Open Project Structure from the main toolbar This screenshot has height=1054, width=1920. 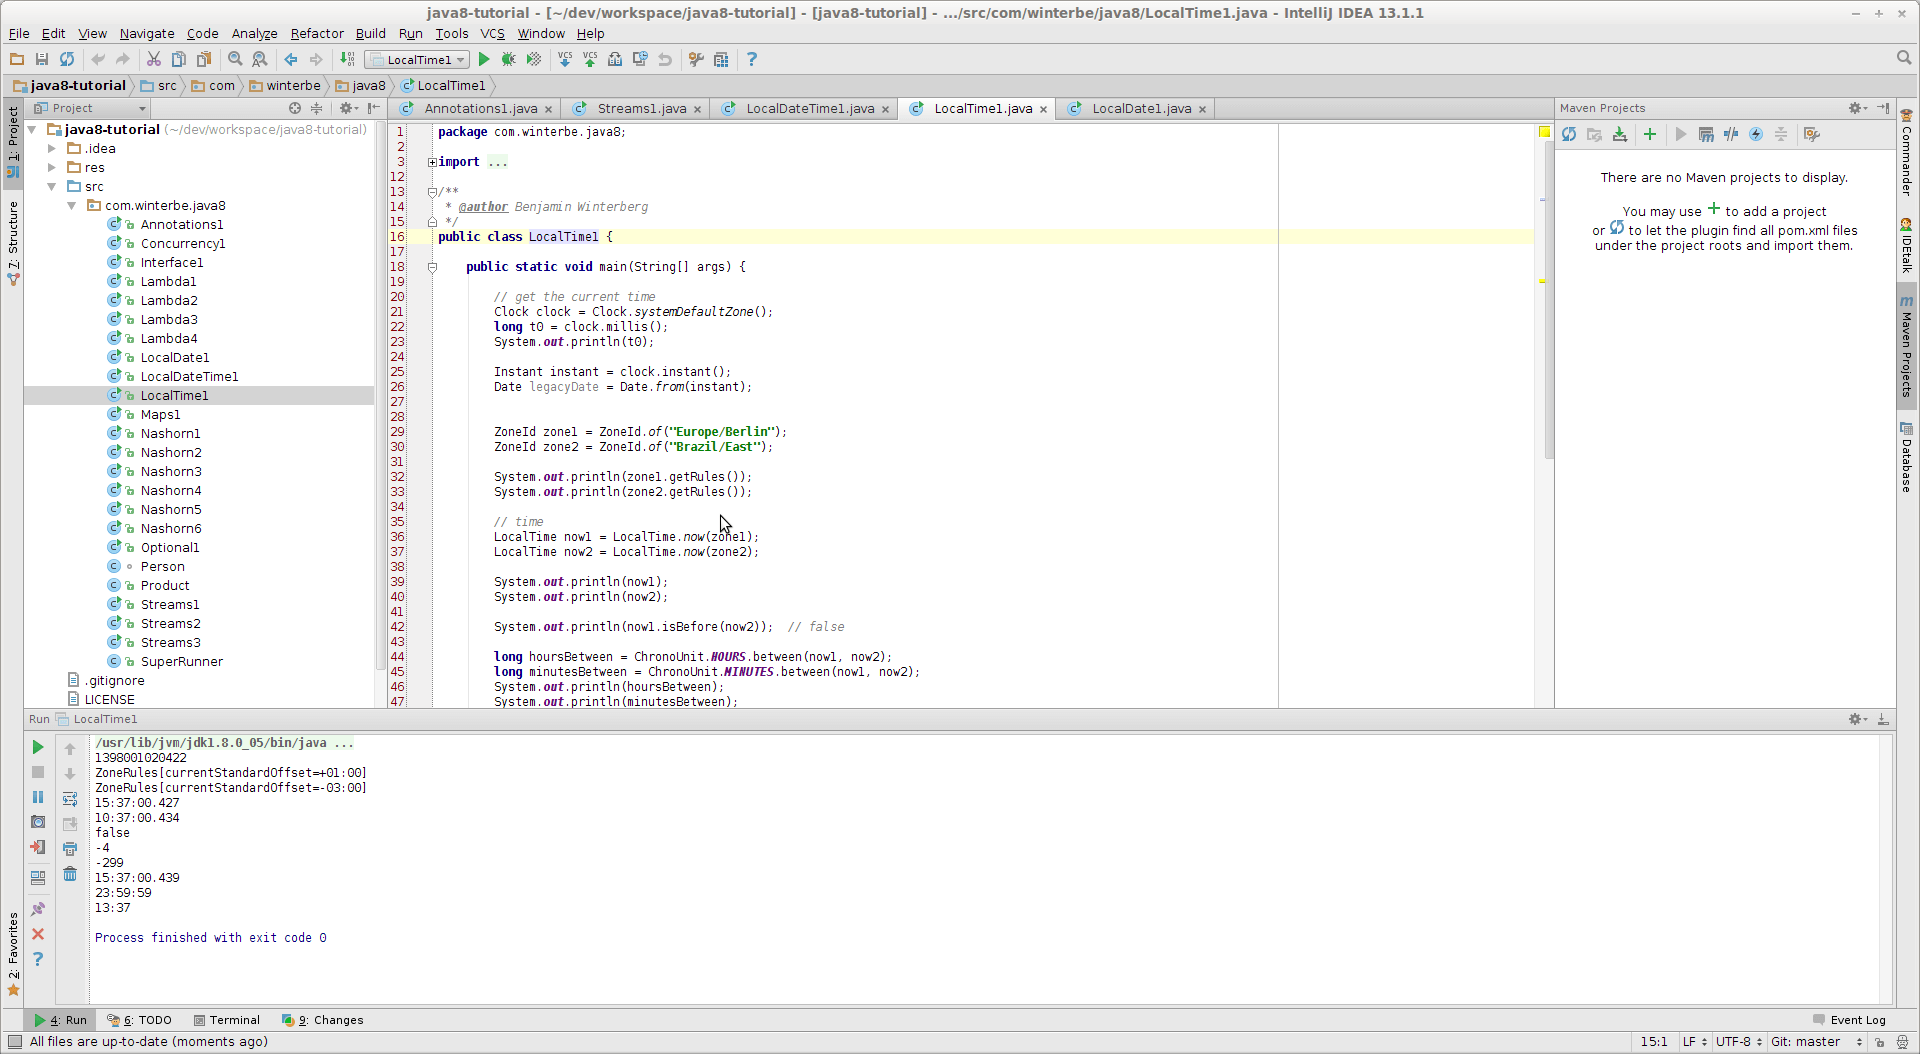(721, 60)
